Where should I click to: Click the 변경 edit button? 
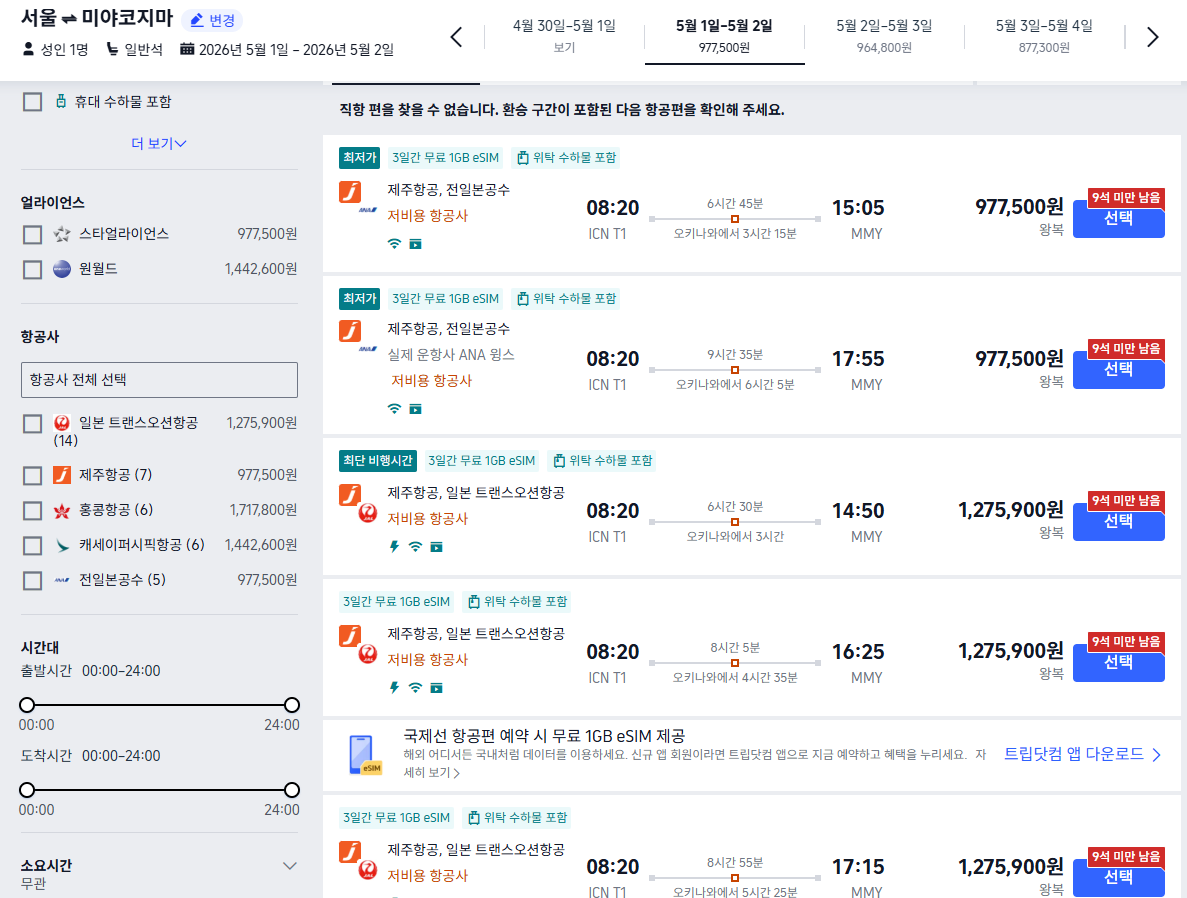[x=212, y=20]
